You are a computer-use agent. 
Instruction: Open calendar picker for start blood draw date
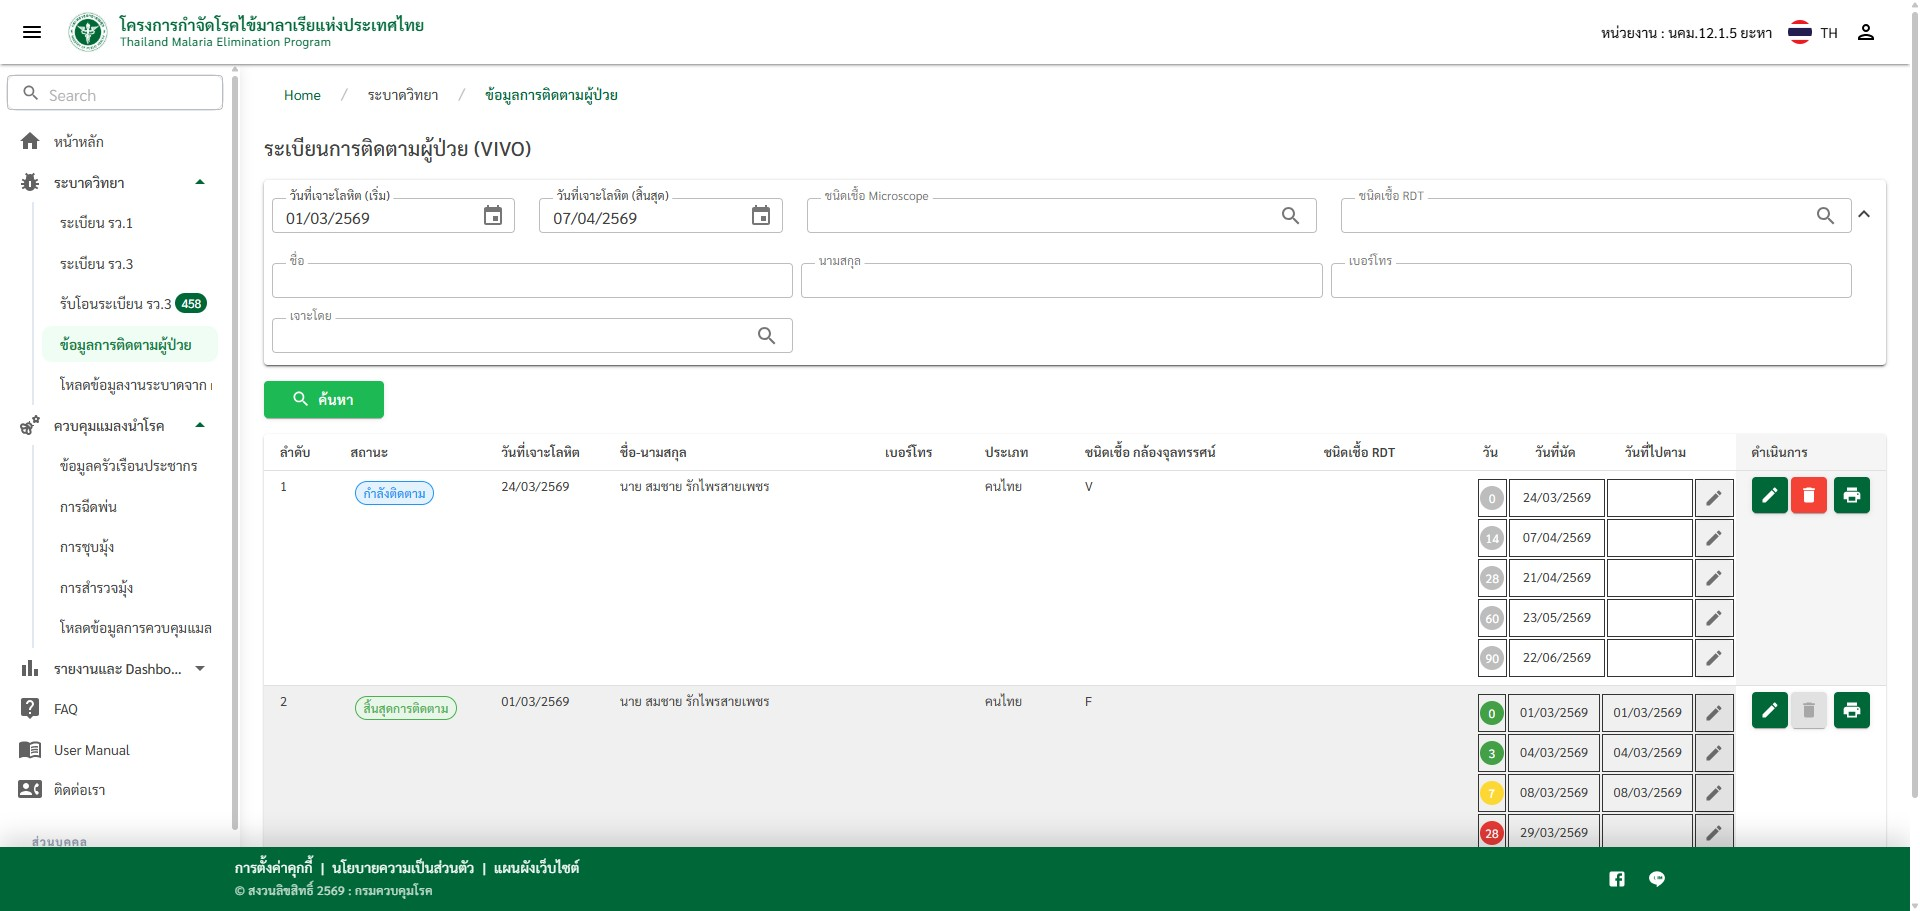493,216
